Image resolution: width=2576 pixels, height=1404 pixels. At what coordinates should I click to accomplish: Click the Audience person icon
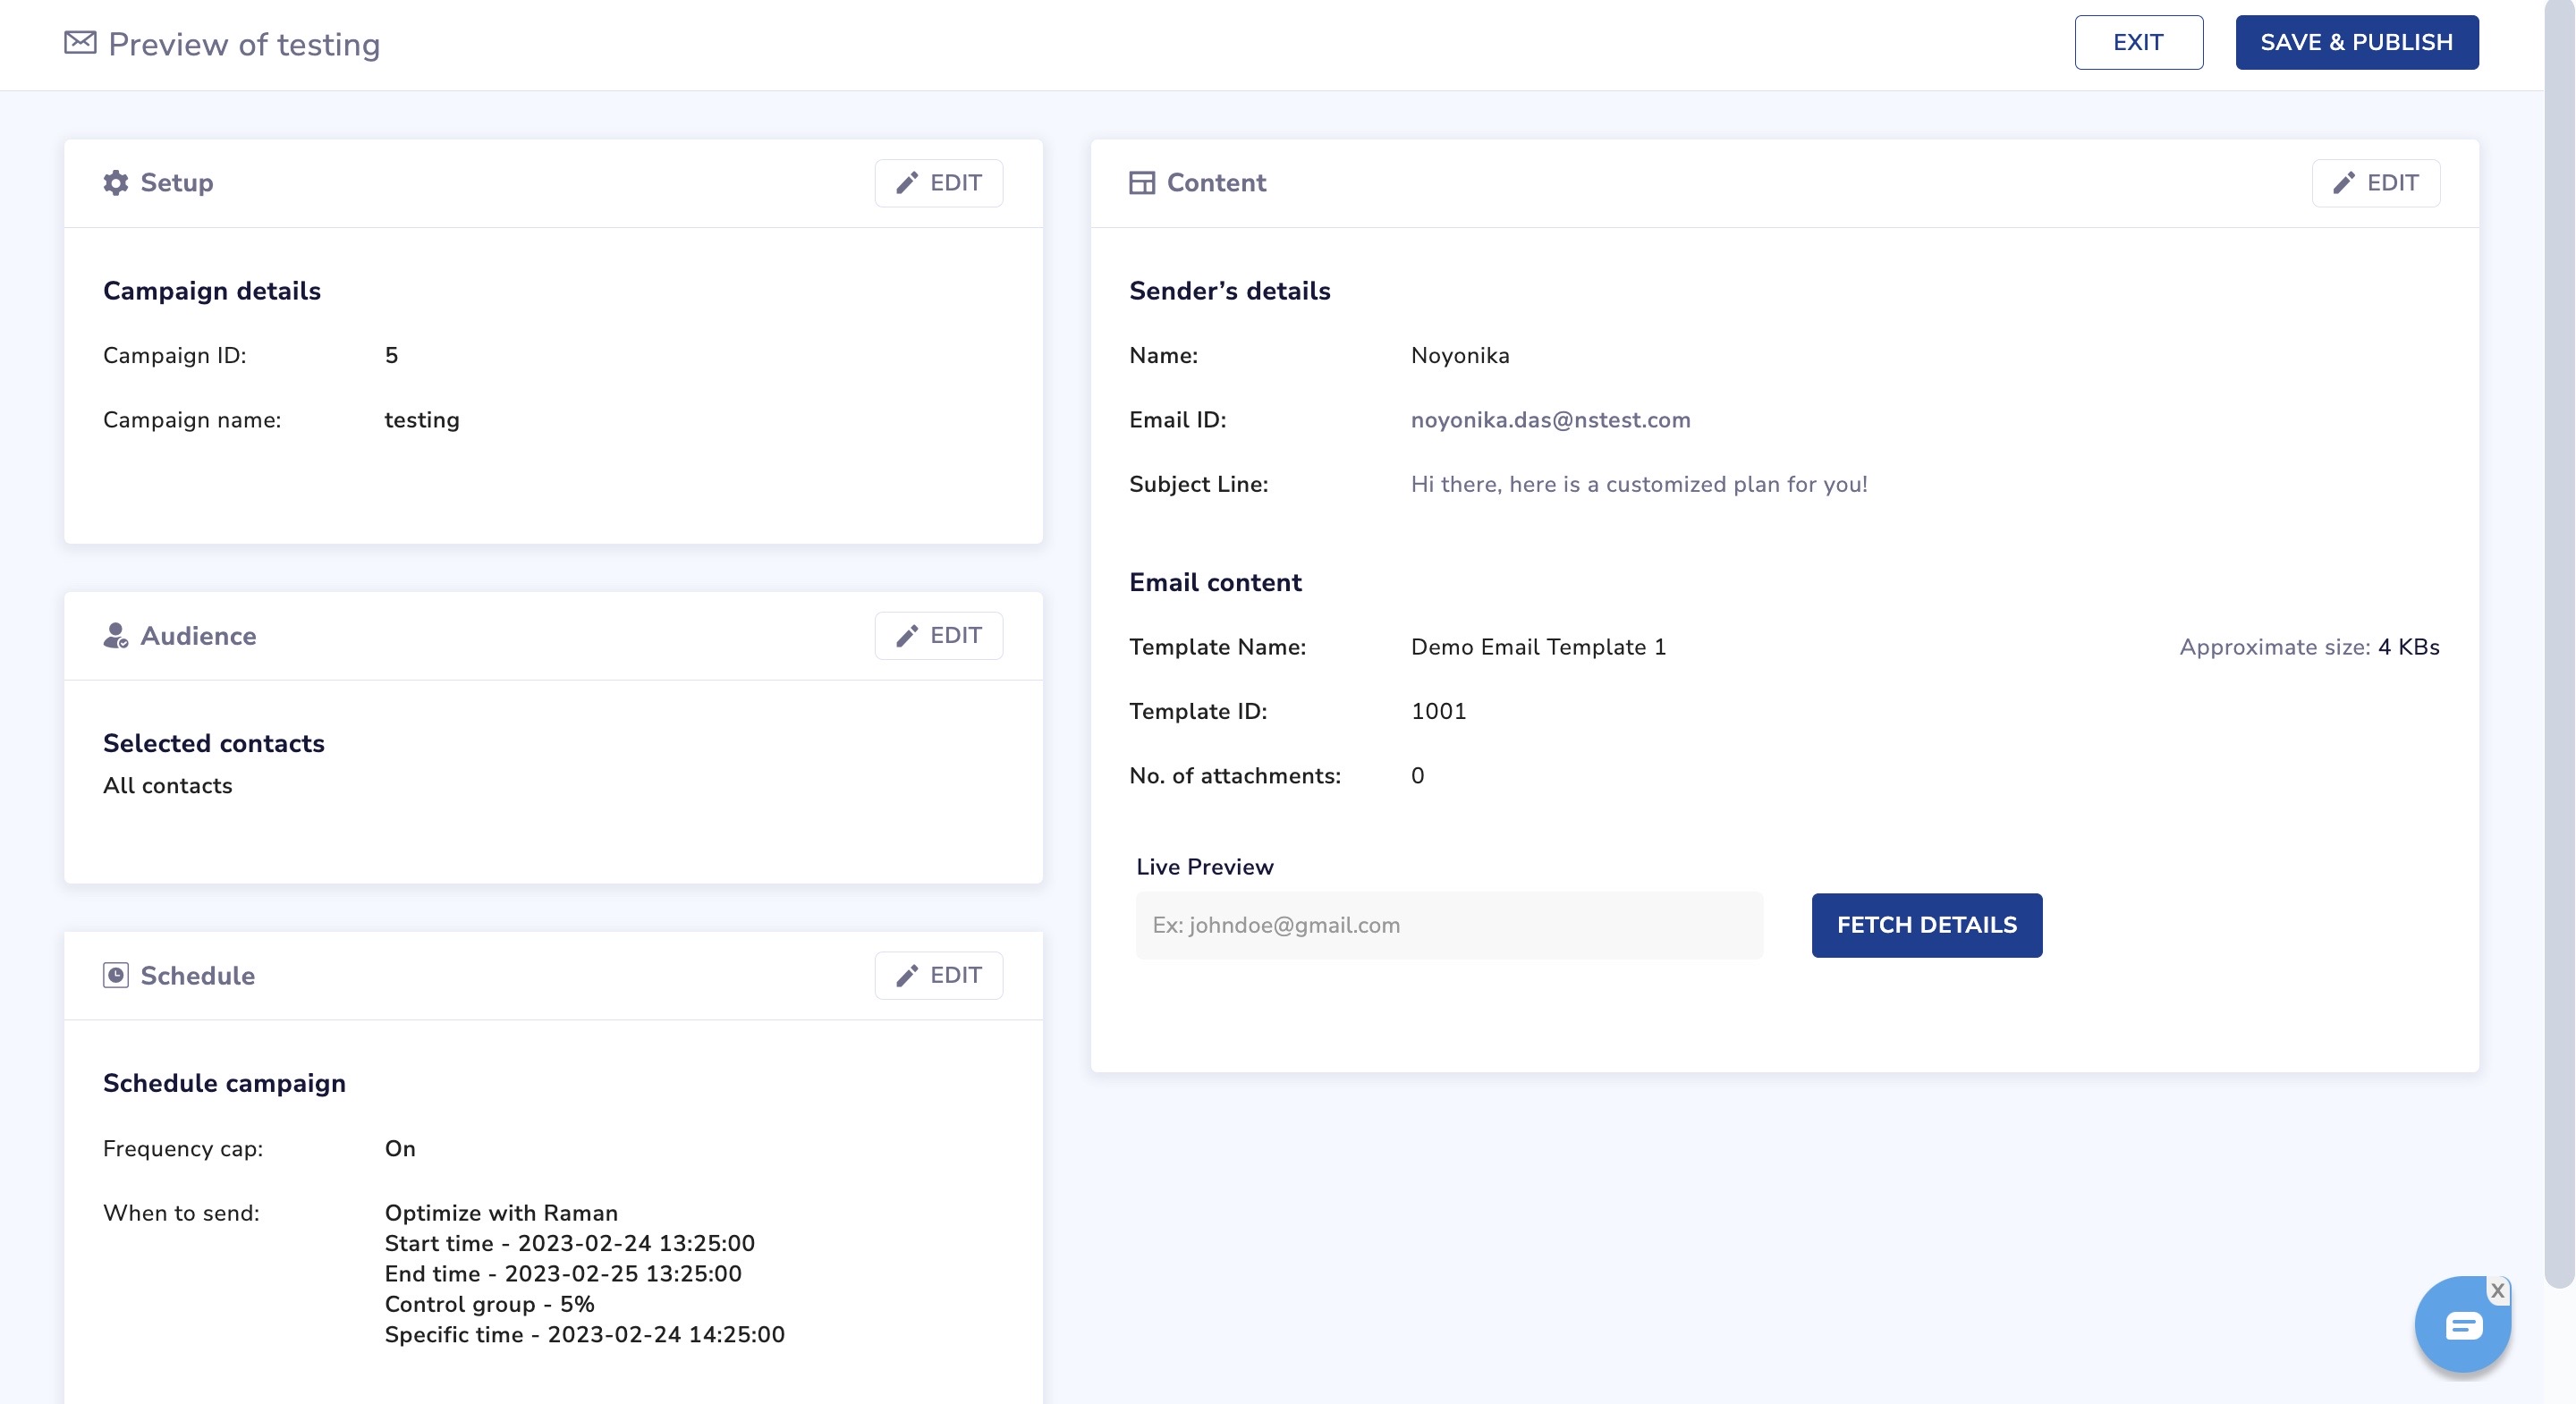click(x=116, y=636)
